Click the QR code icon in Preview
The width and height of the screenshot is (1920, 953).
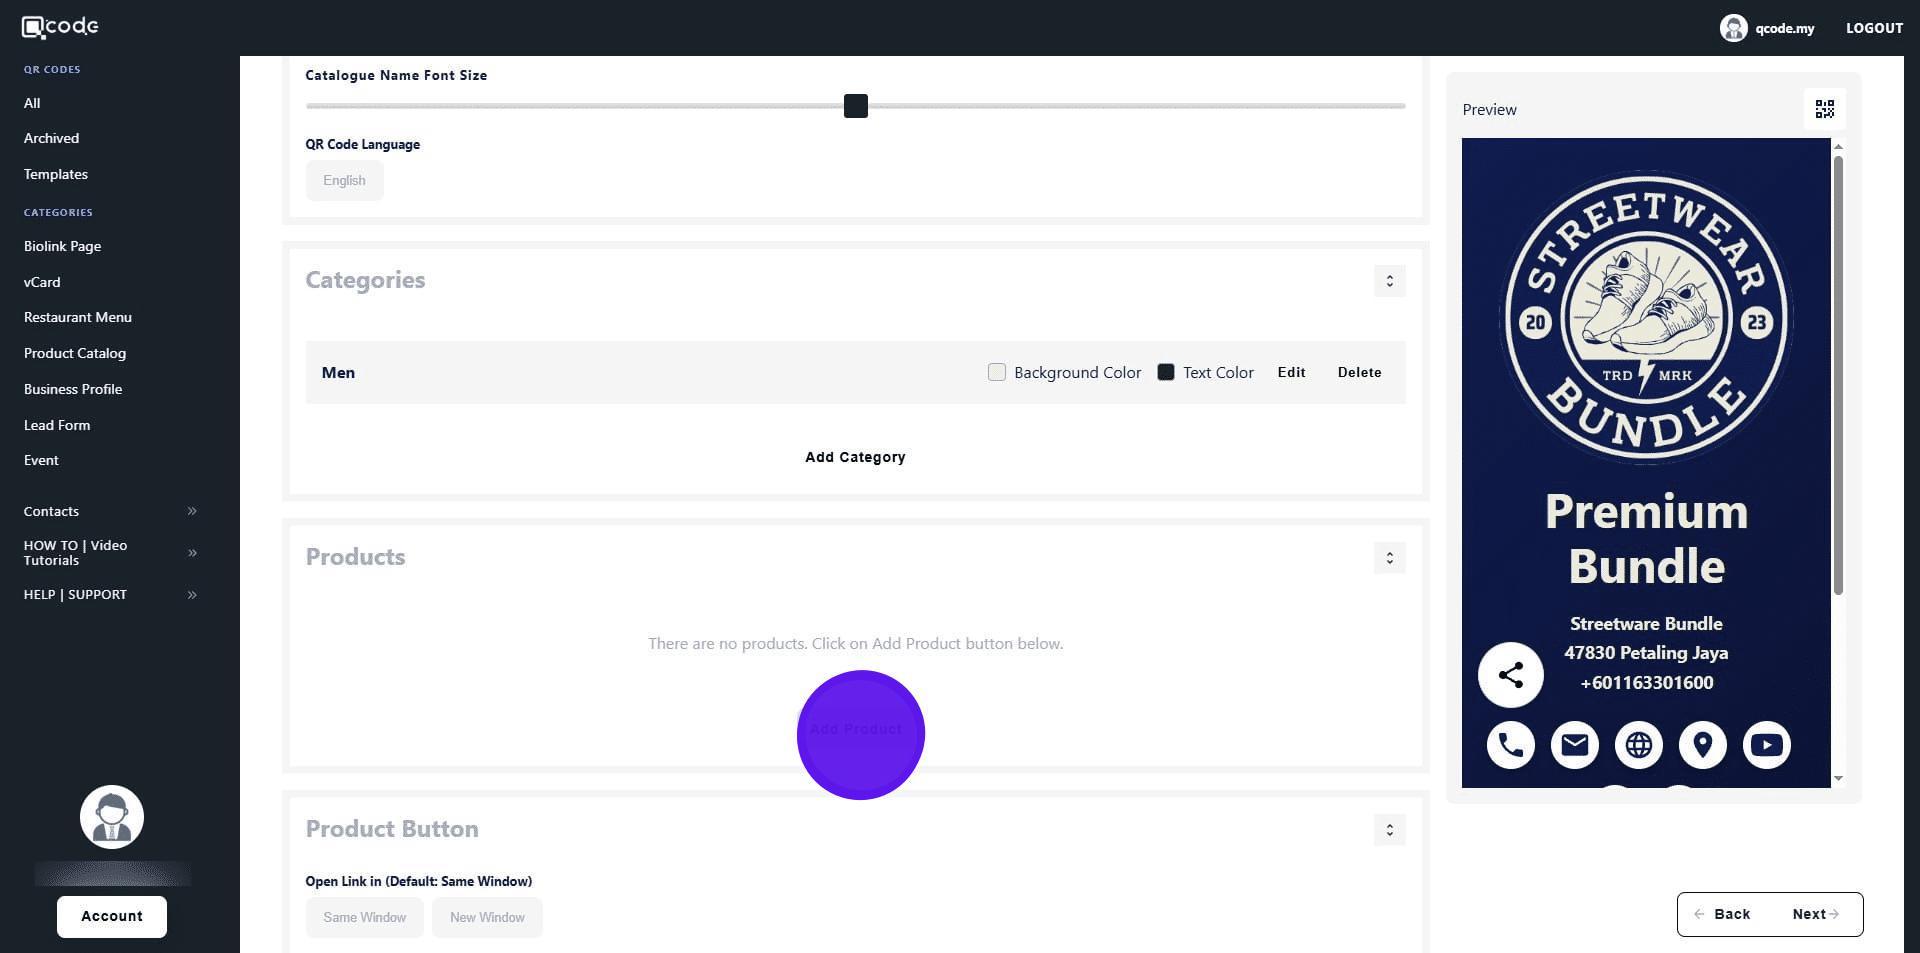[1824, 109]
